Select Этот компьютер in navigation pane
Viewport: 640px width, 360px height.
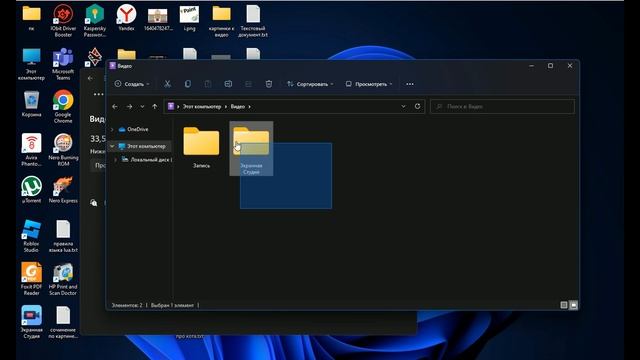click(146, 146)
